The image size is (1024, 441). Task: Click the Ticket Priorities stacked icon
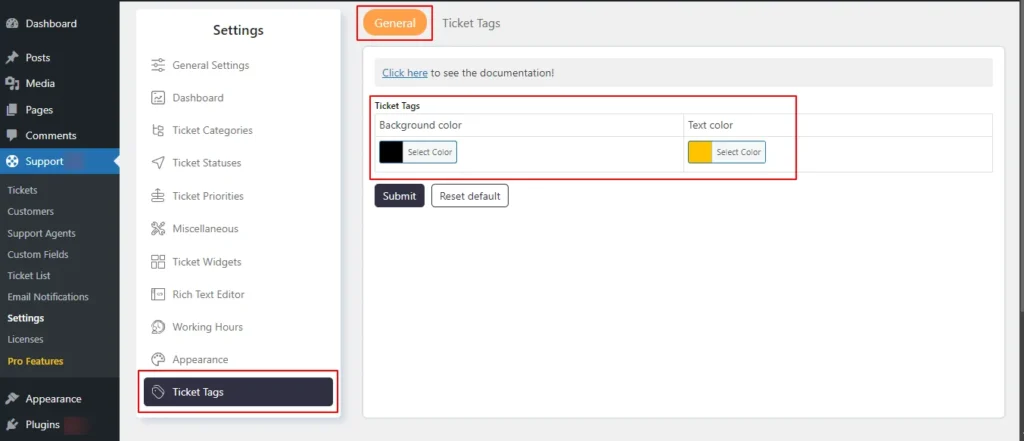click(157, 195)
